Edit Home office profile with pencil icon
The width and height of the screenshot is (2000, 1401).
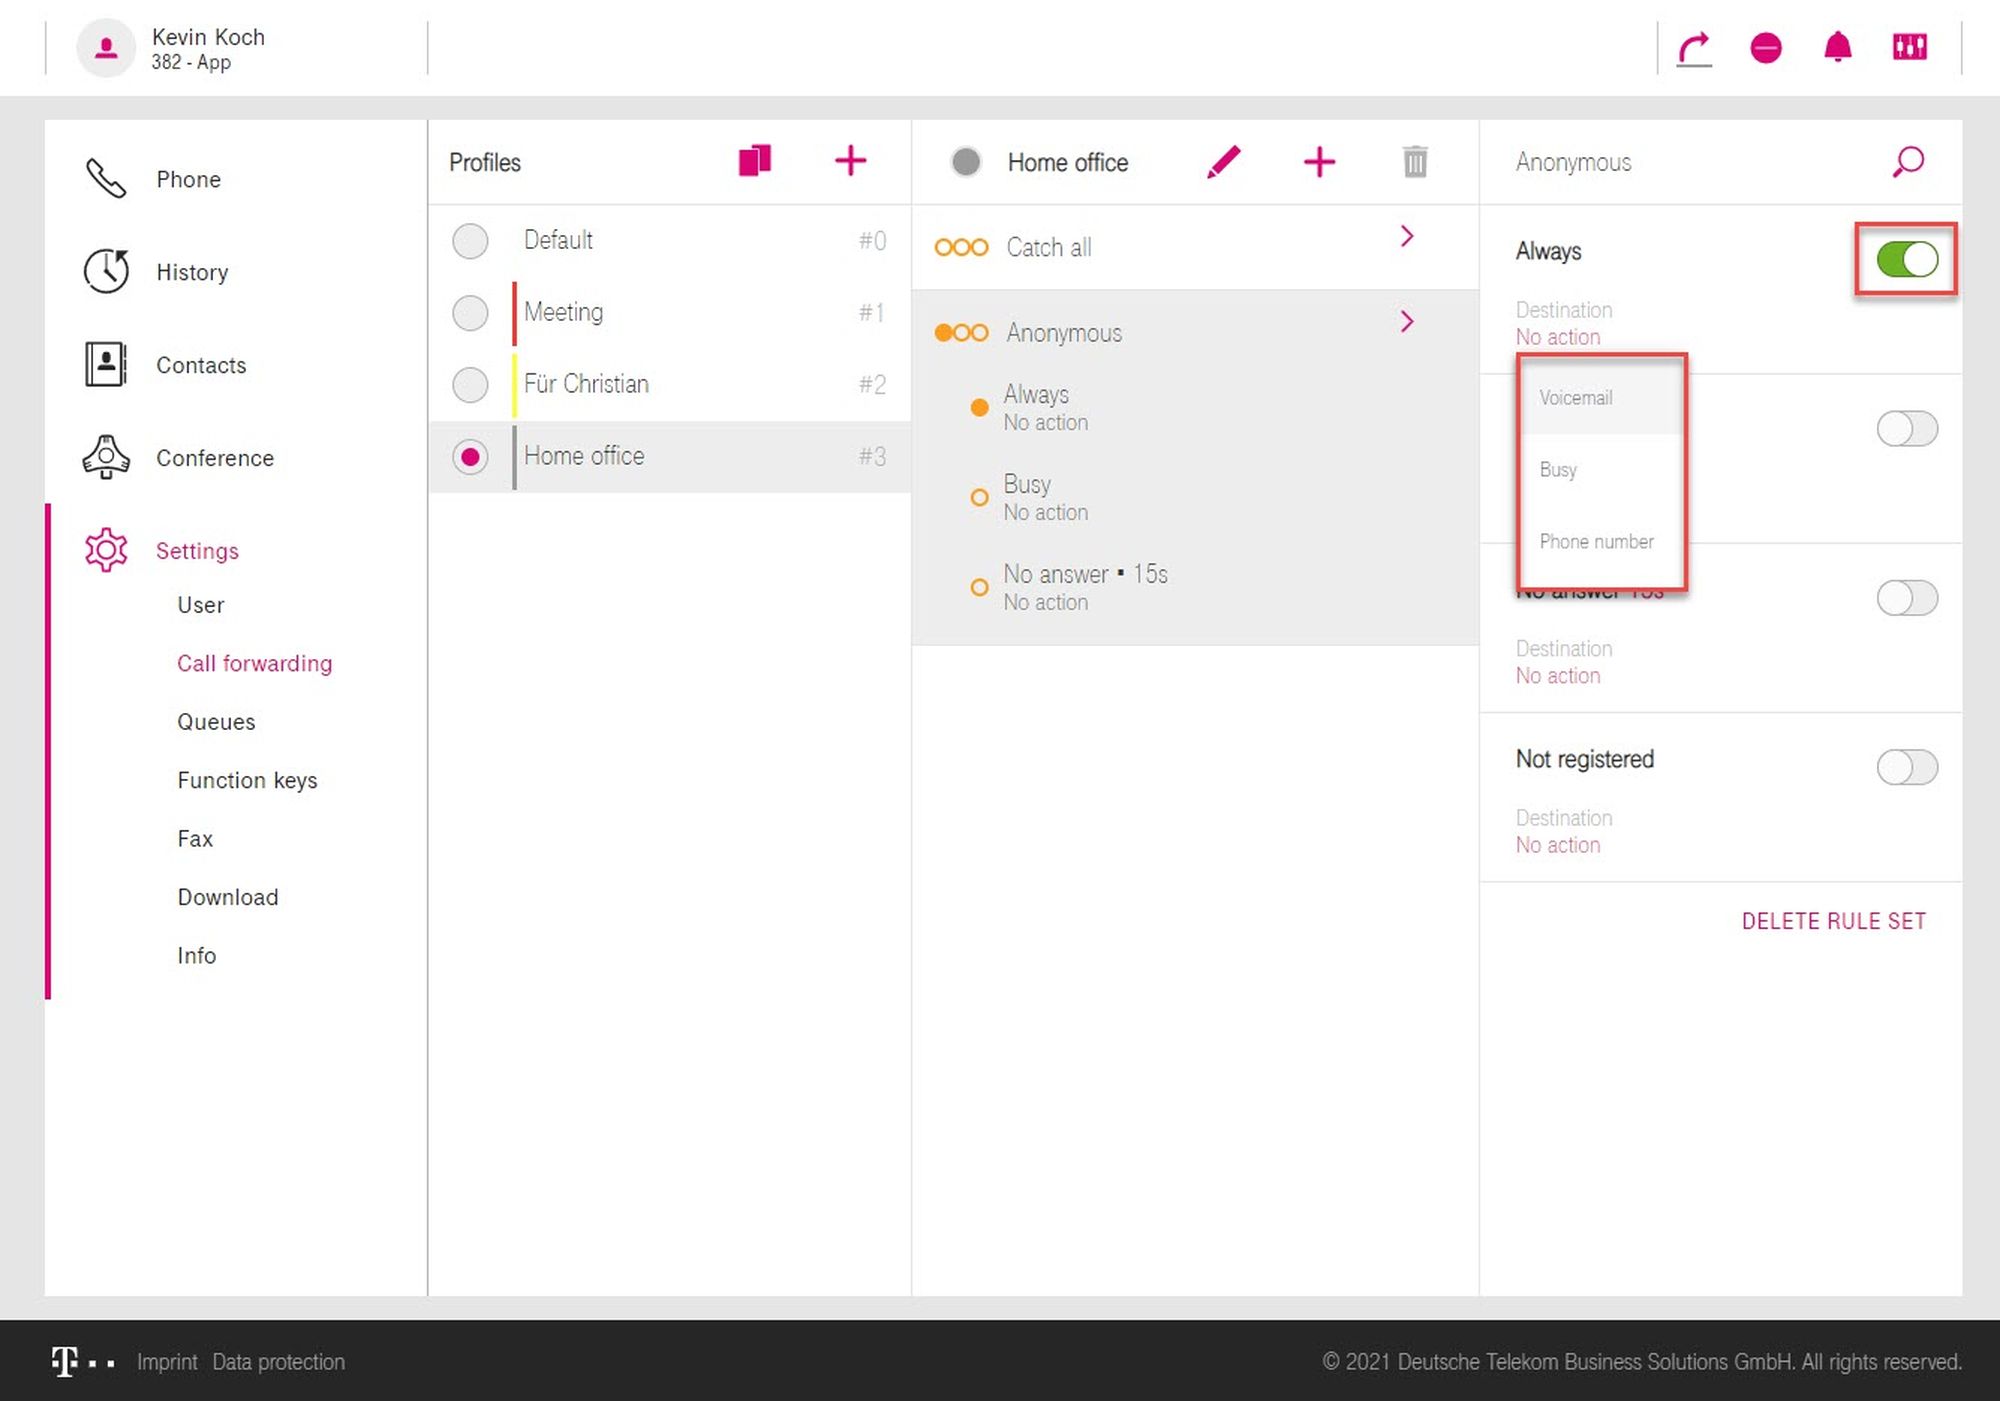1223,161
